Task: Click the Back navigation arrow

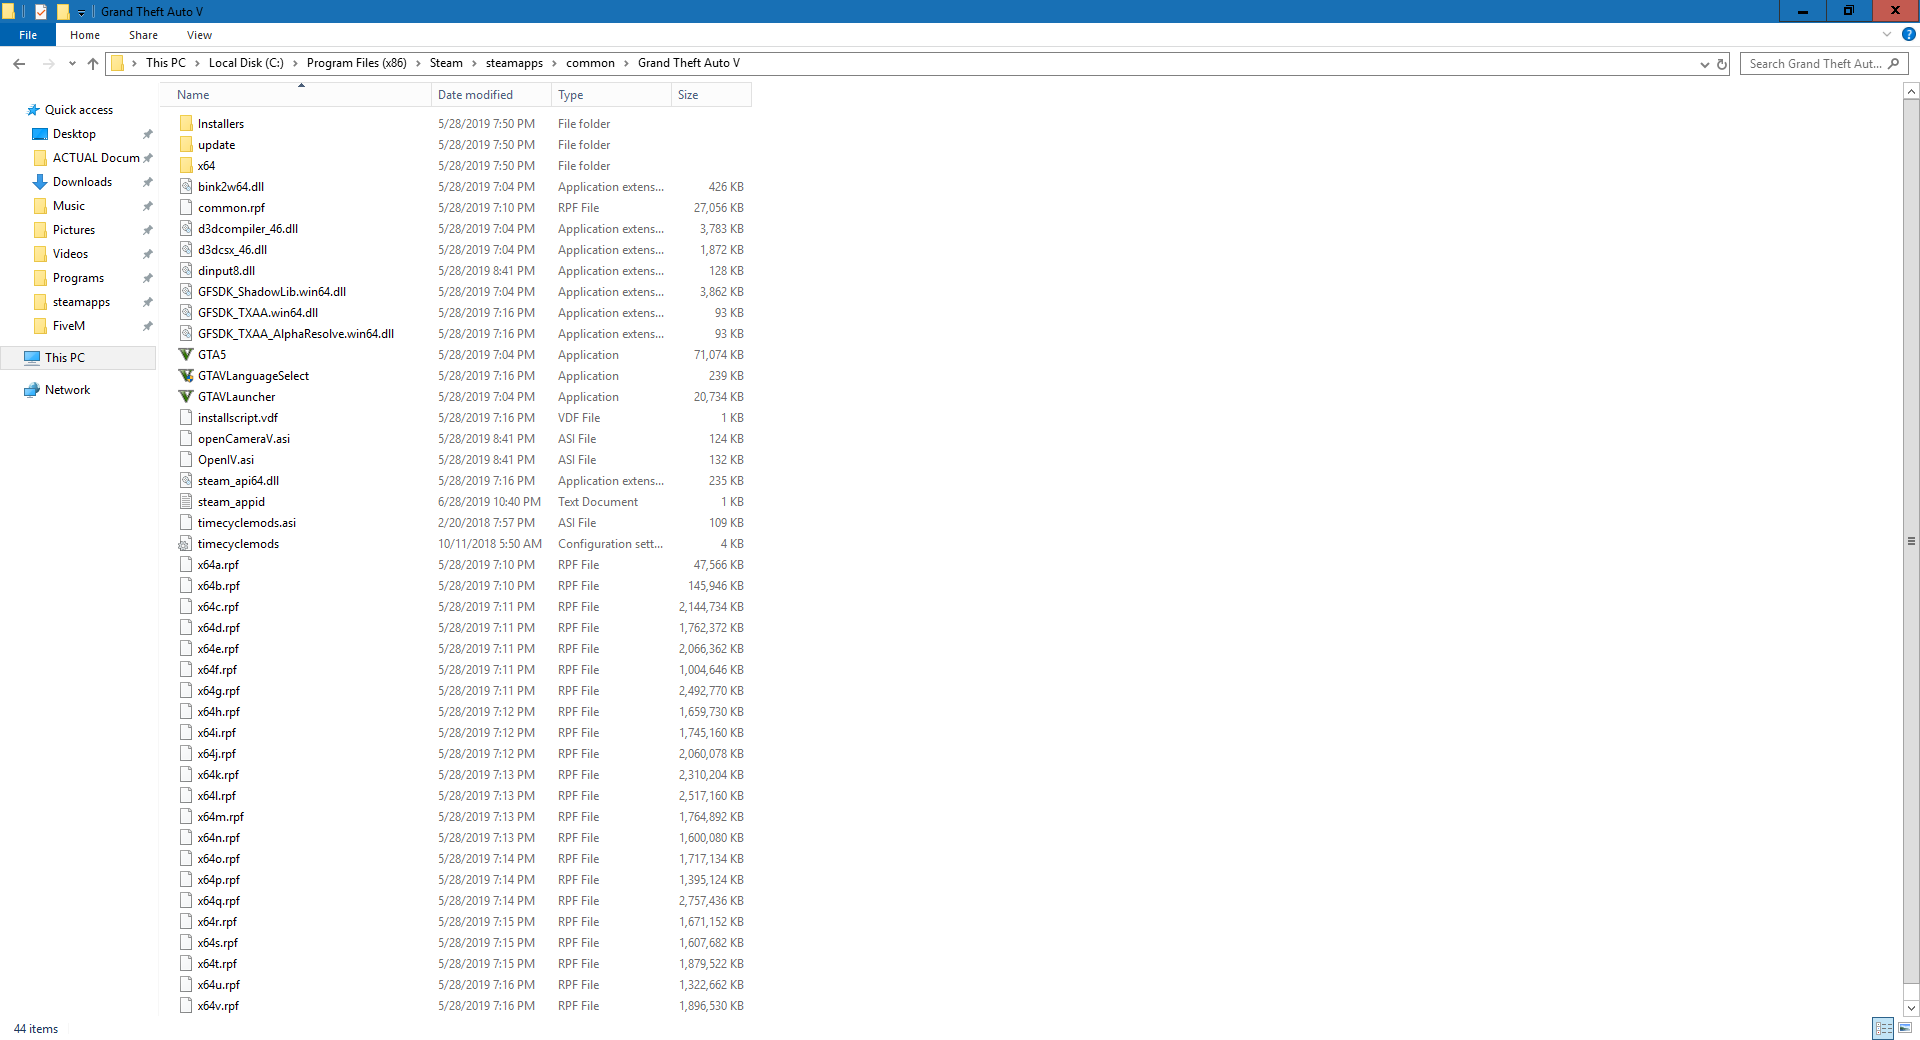Action: pyautogui.click(x=19, y=64)
